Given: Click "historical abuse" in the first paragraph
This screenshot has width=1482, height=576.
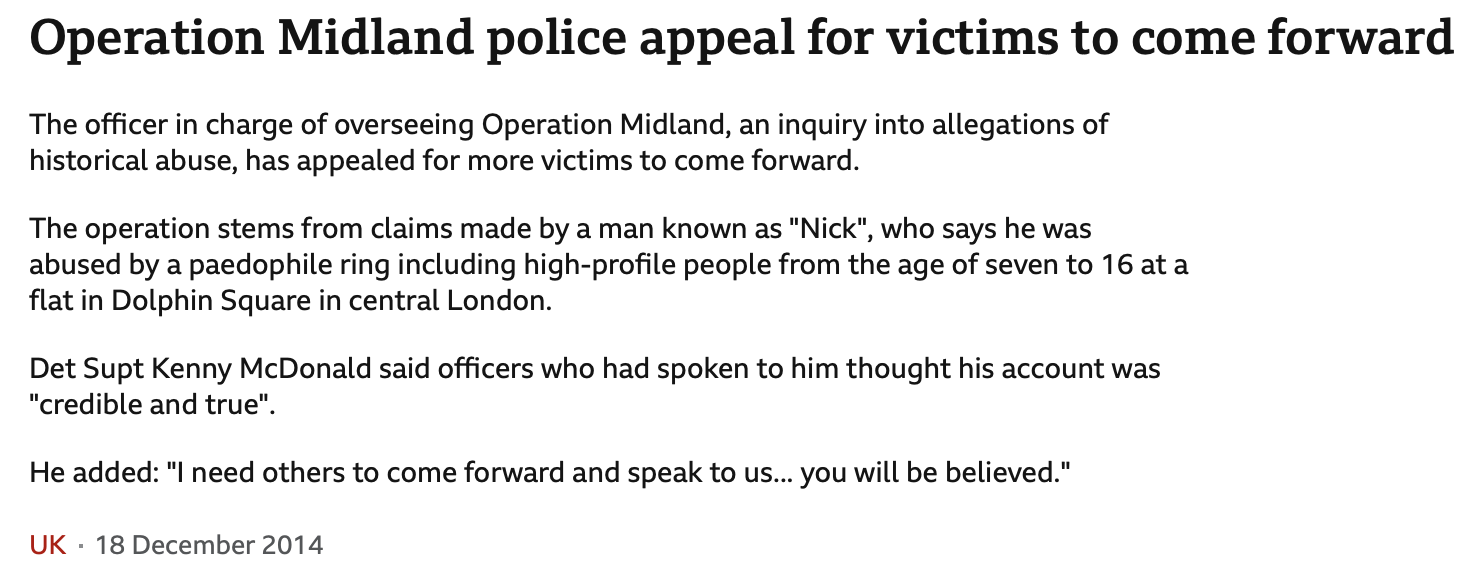Looking at the screenshot, I should [x=126, y=160].
